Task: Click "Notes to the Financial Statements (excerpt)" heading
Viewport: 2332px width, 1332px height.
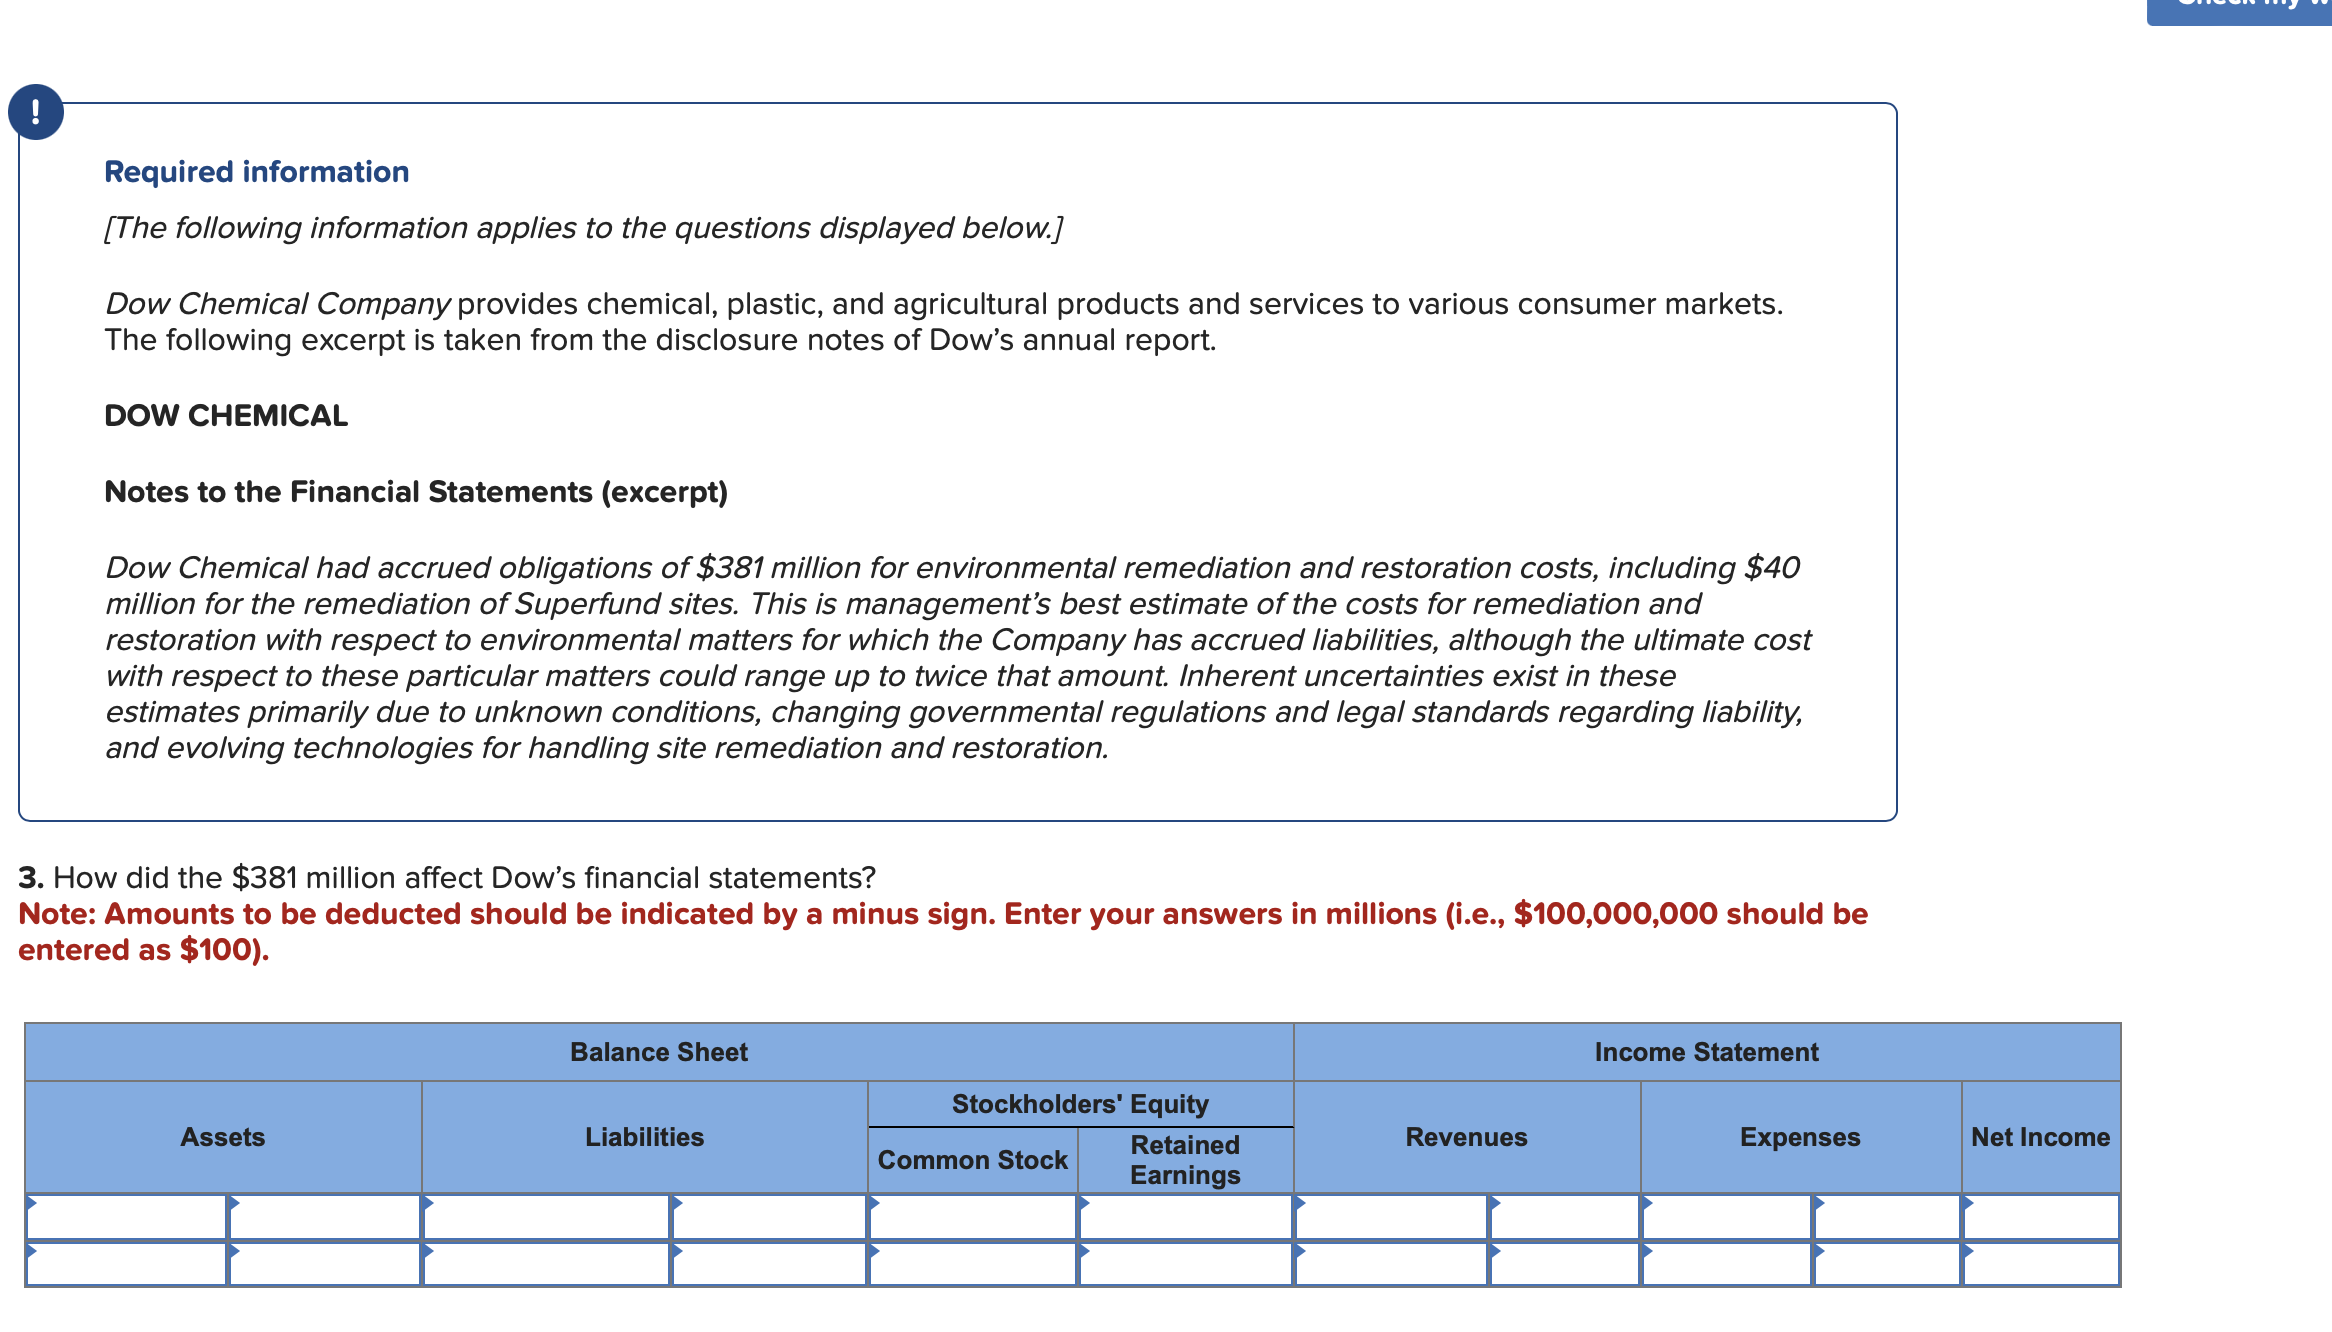Action: pos(416,492)
